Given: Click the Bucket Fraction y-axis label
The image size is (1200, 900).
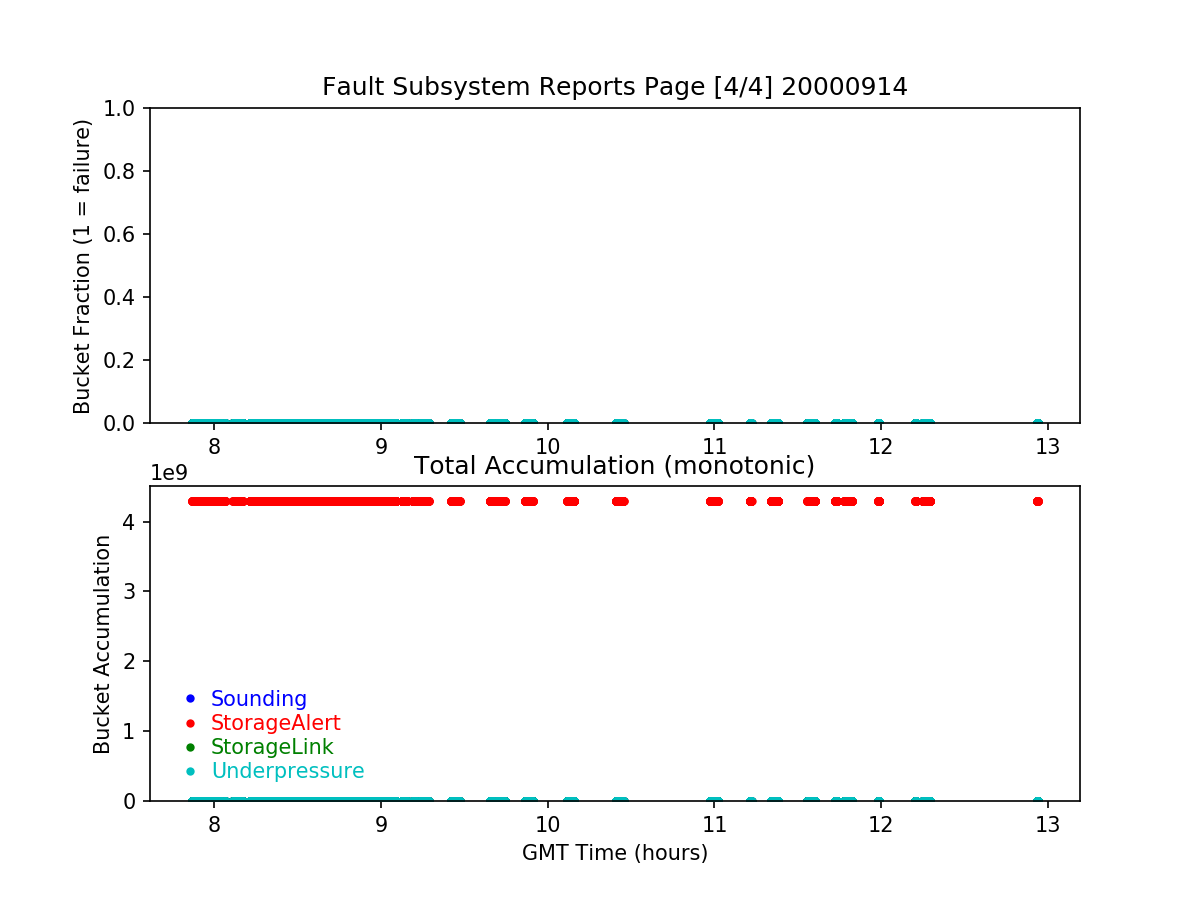Looking at the screenshot, I should [x=82, y=266].
